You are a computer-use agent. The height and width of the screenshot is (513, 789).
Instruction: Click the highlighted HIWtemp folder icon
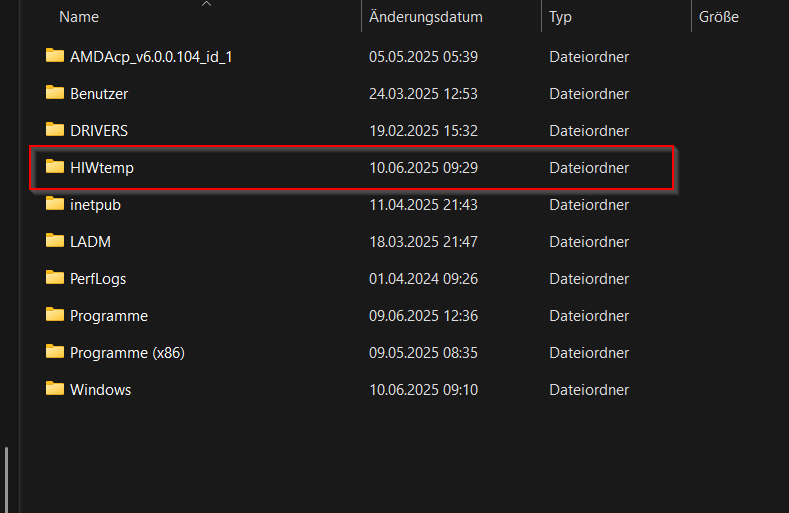[x=54, y=167]
